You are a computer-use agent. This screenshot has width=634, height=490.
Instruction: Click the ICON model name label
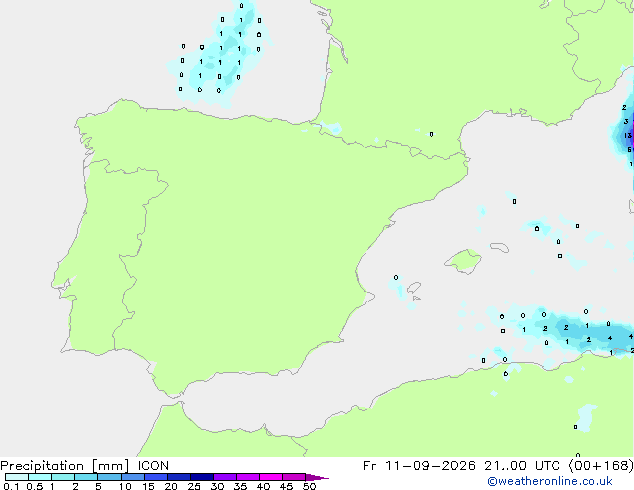[x=153, y=466]
